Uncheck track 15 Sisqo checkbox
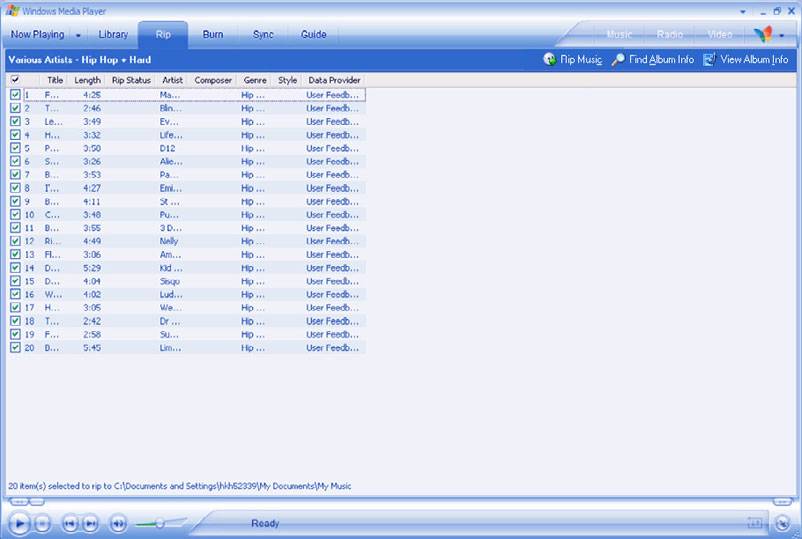 [15, 281]
